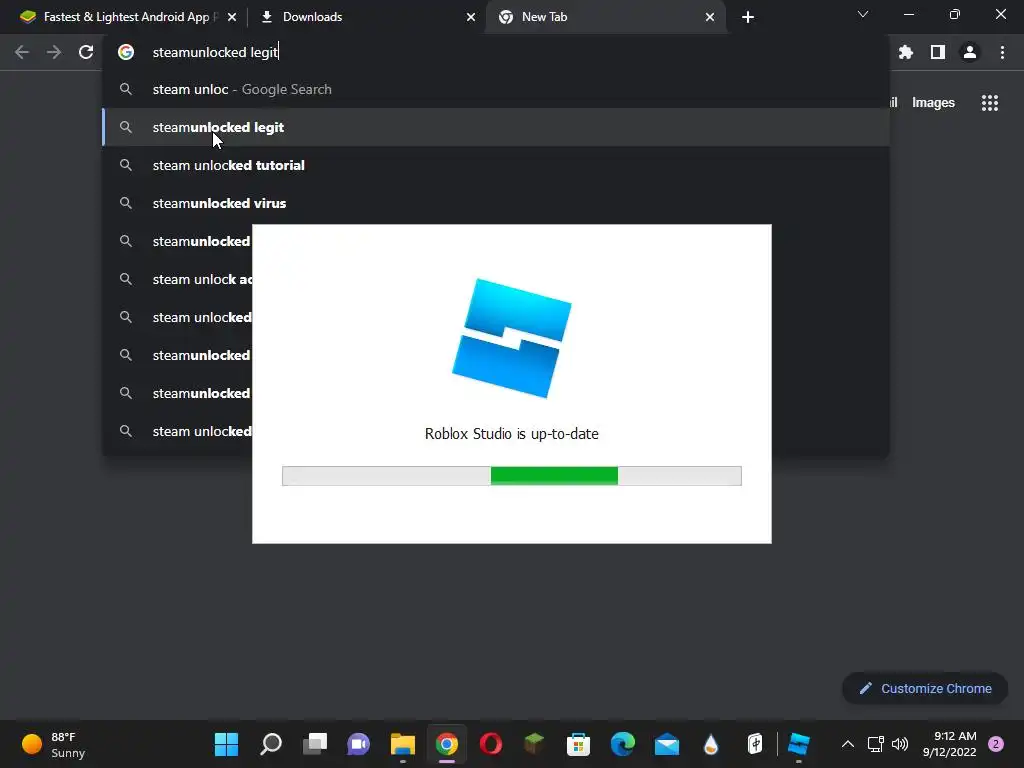Choose the 'steam unlock ac' suggestion
1024x768 pixels.
tap(178, 280)
